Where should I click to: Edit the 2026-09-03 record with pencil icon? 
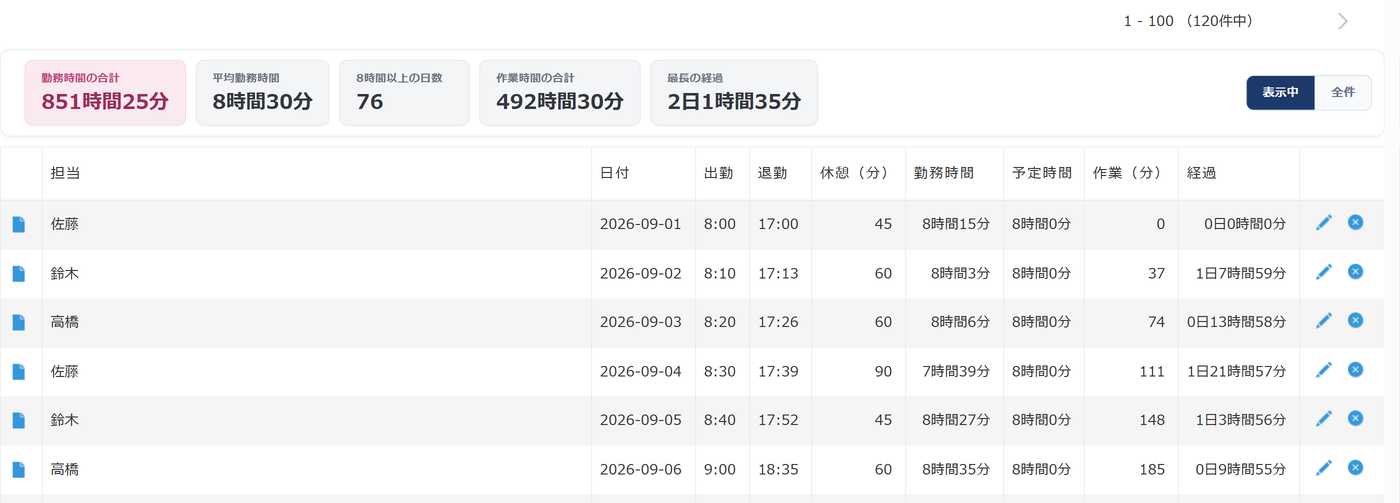coord(1324,321)
